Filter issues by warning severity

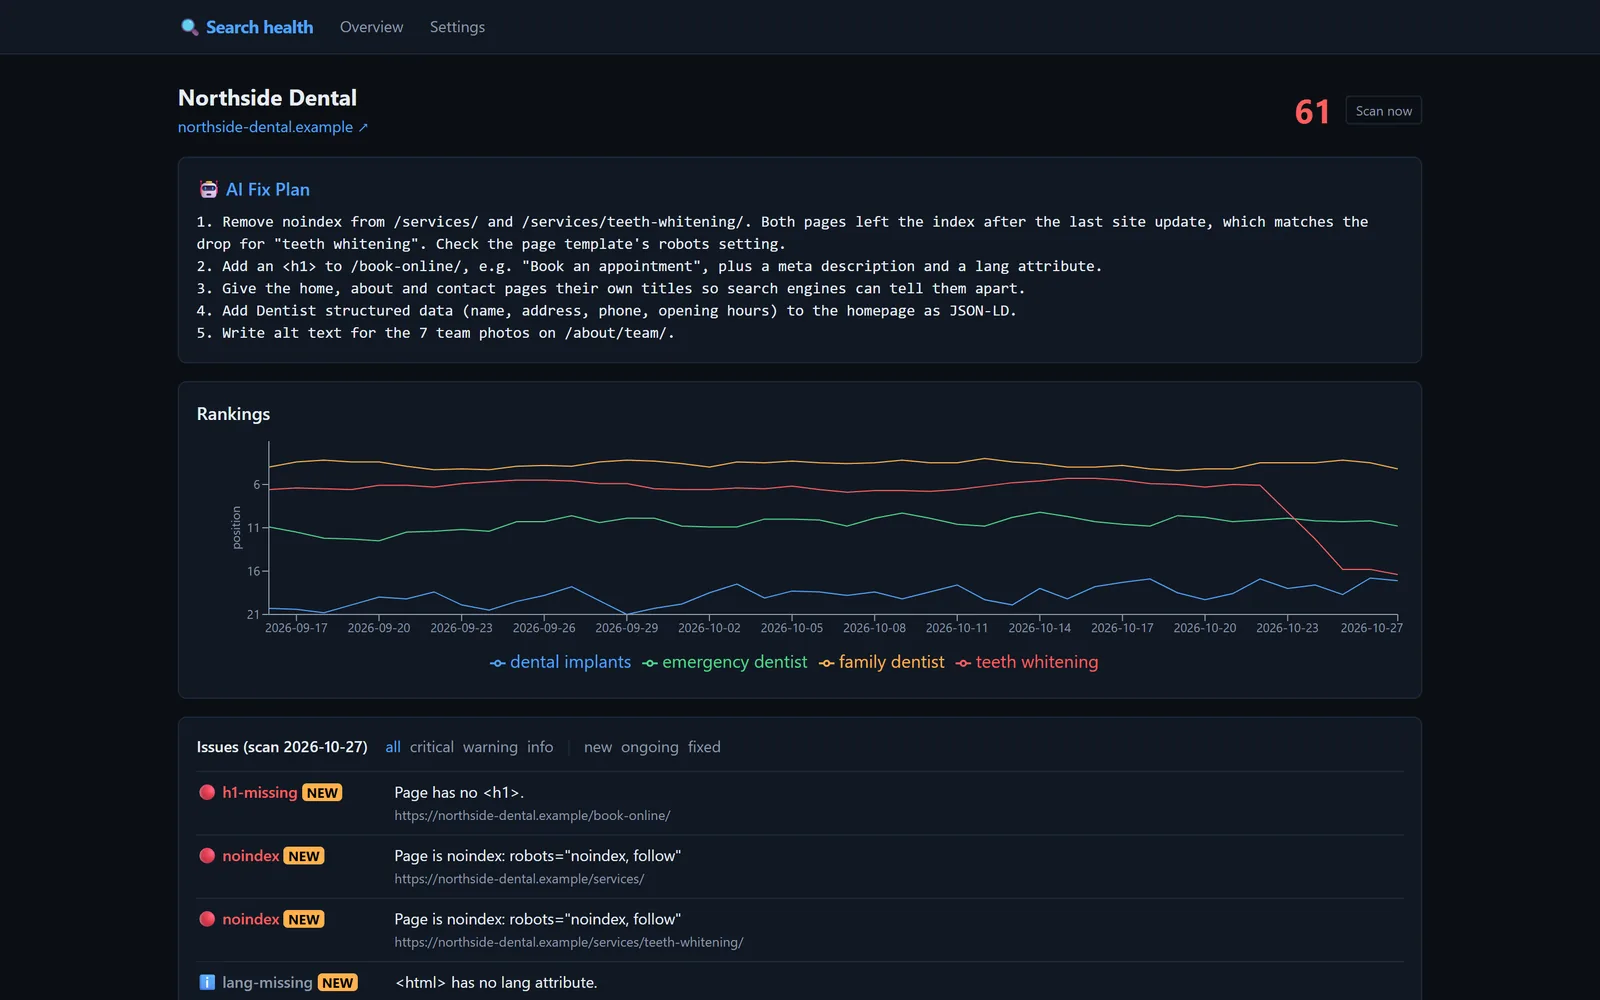tap(490, 747)
